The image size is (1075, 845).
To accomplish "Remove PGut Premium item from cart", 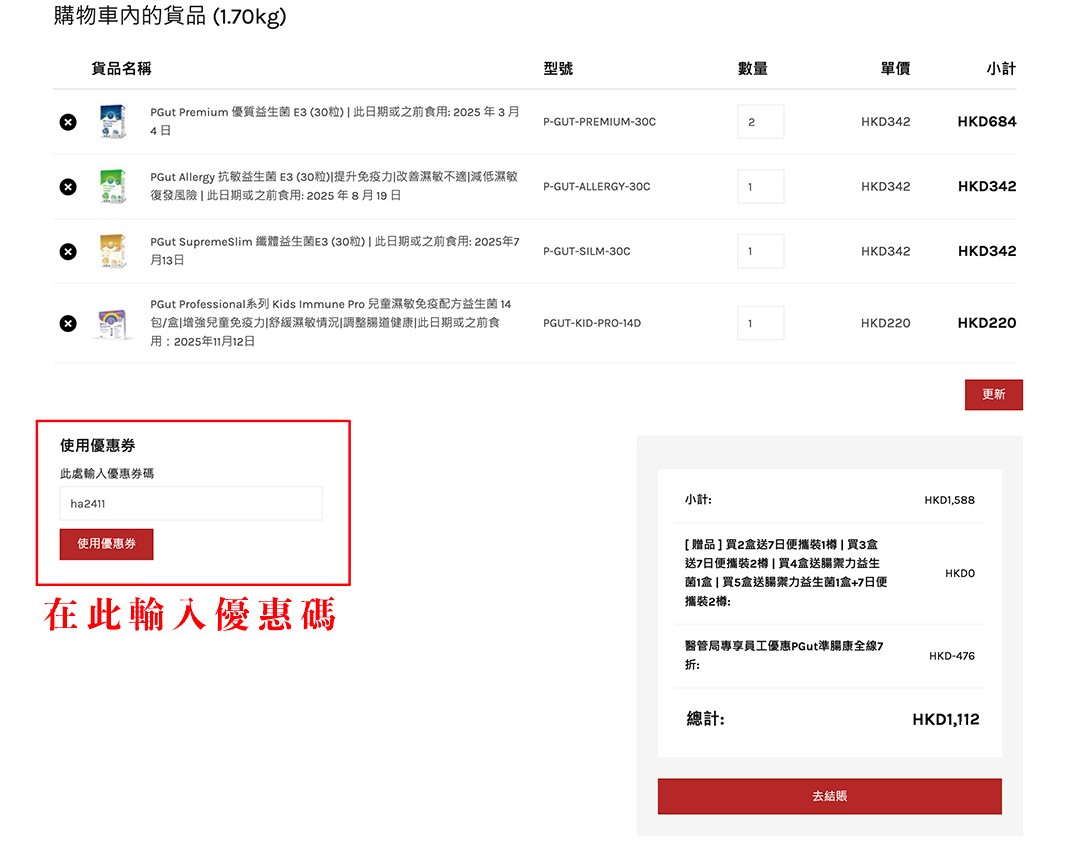I will pyautogui.click(x=68, y=122).
